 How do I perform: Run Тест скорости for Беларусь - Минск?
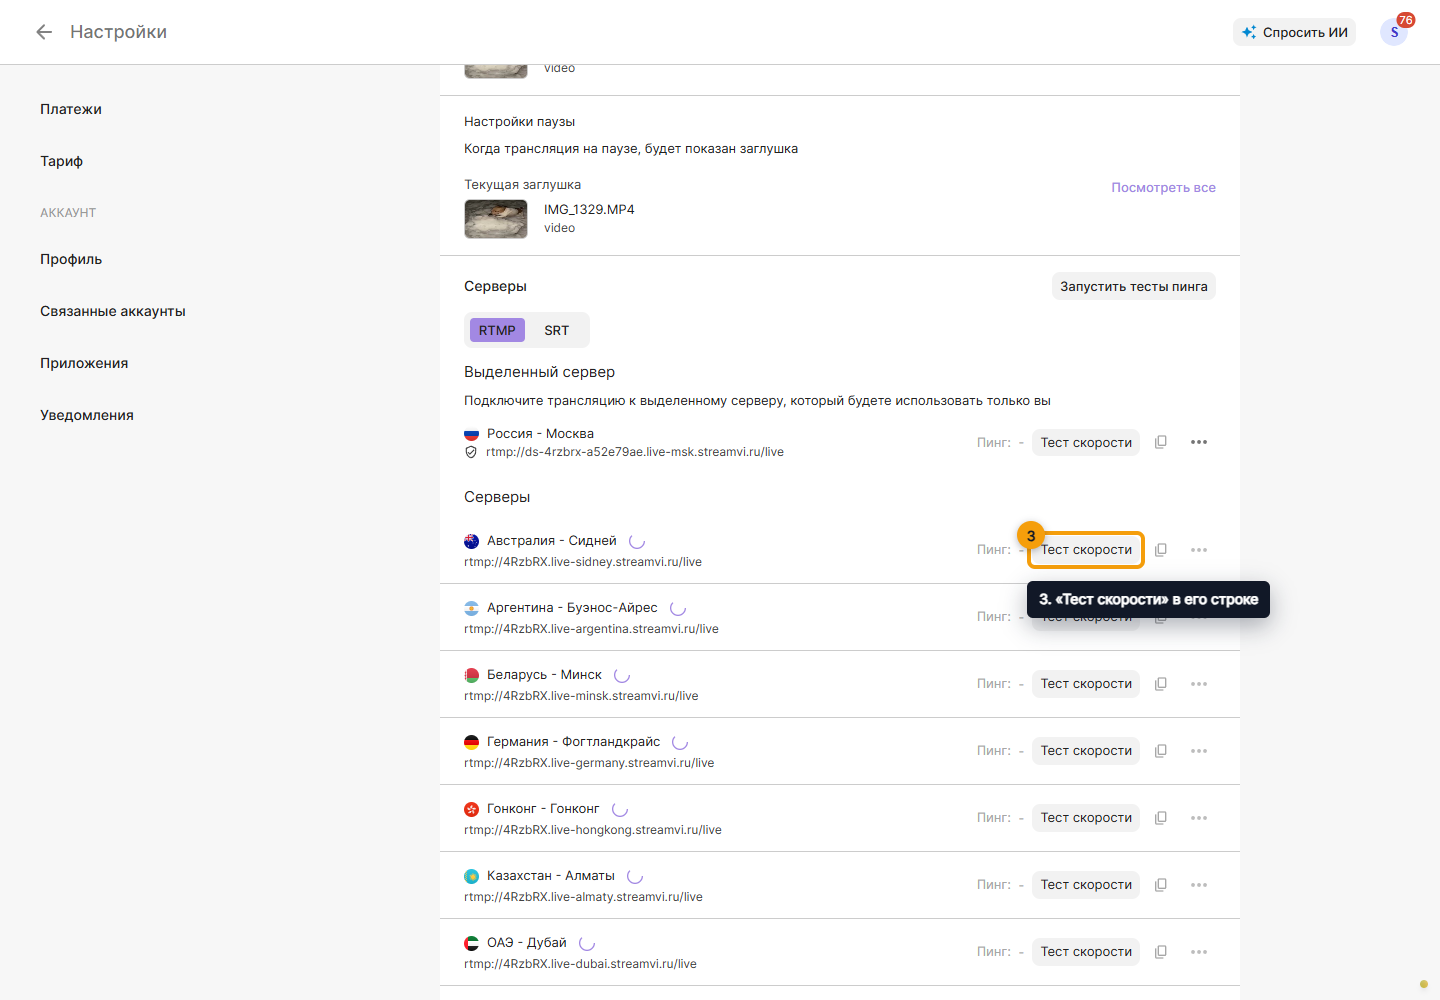click(1086, 684)
